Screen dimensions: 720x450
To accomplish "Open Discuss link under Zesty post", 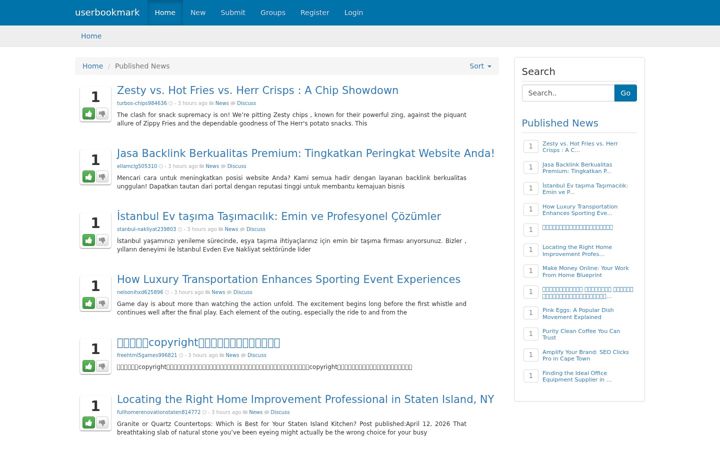I will [x=246, y=103].
